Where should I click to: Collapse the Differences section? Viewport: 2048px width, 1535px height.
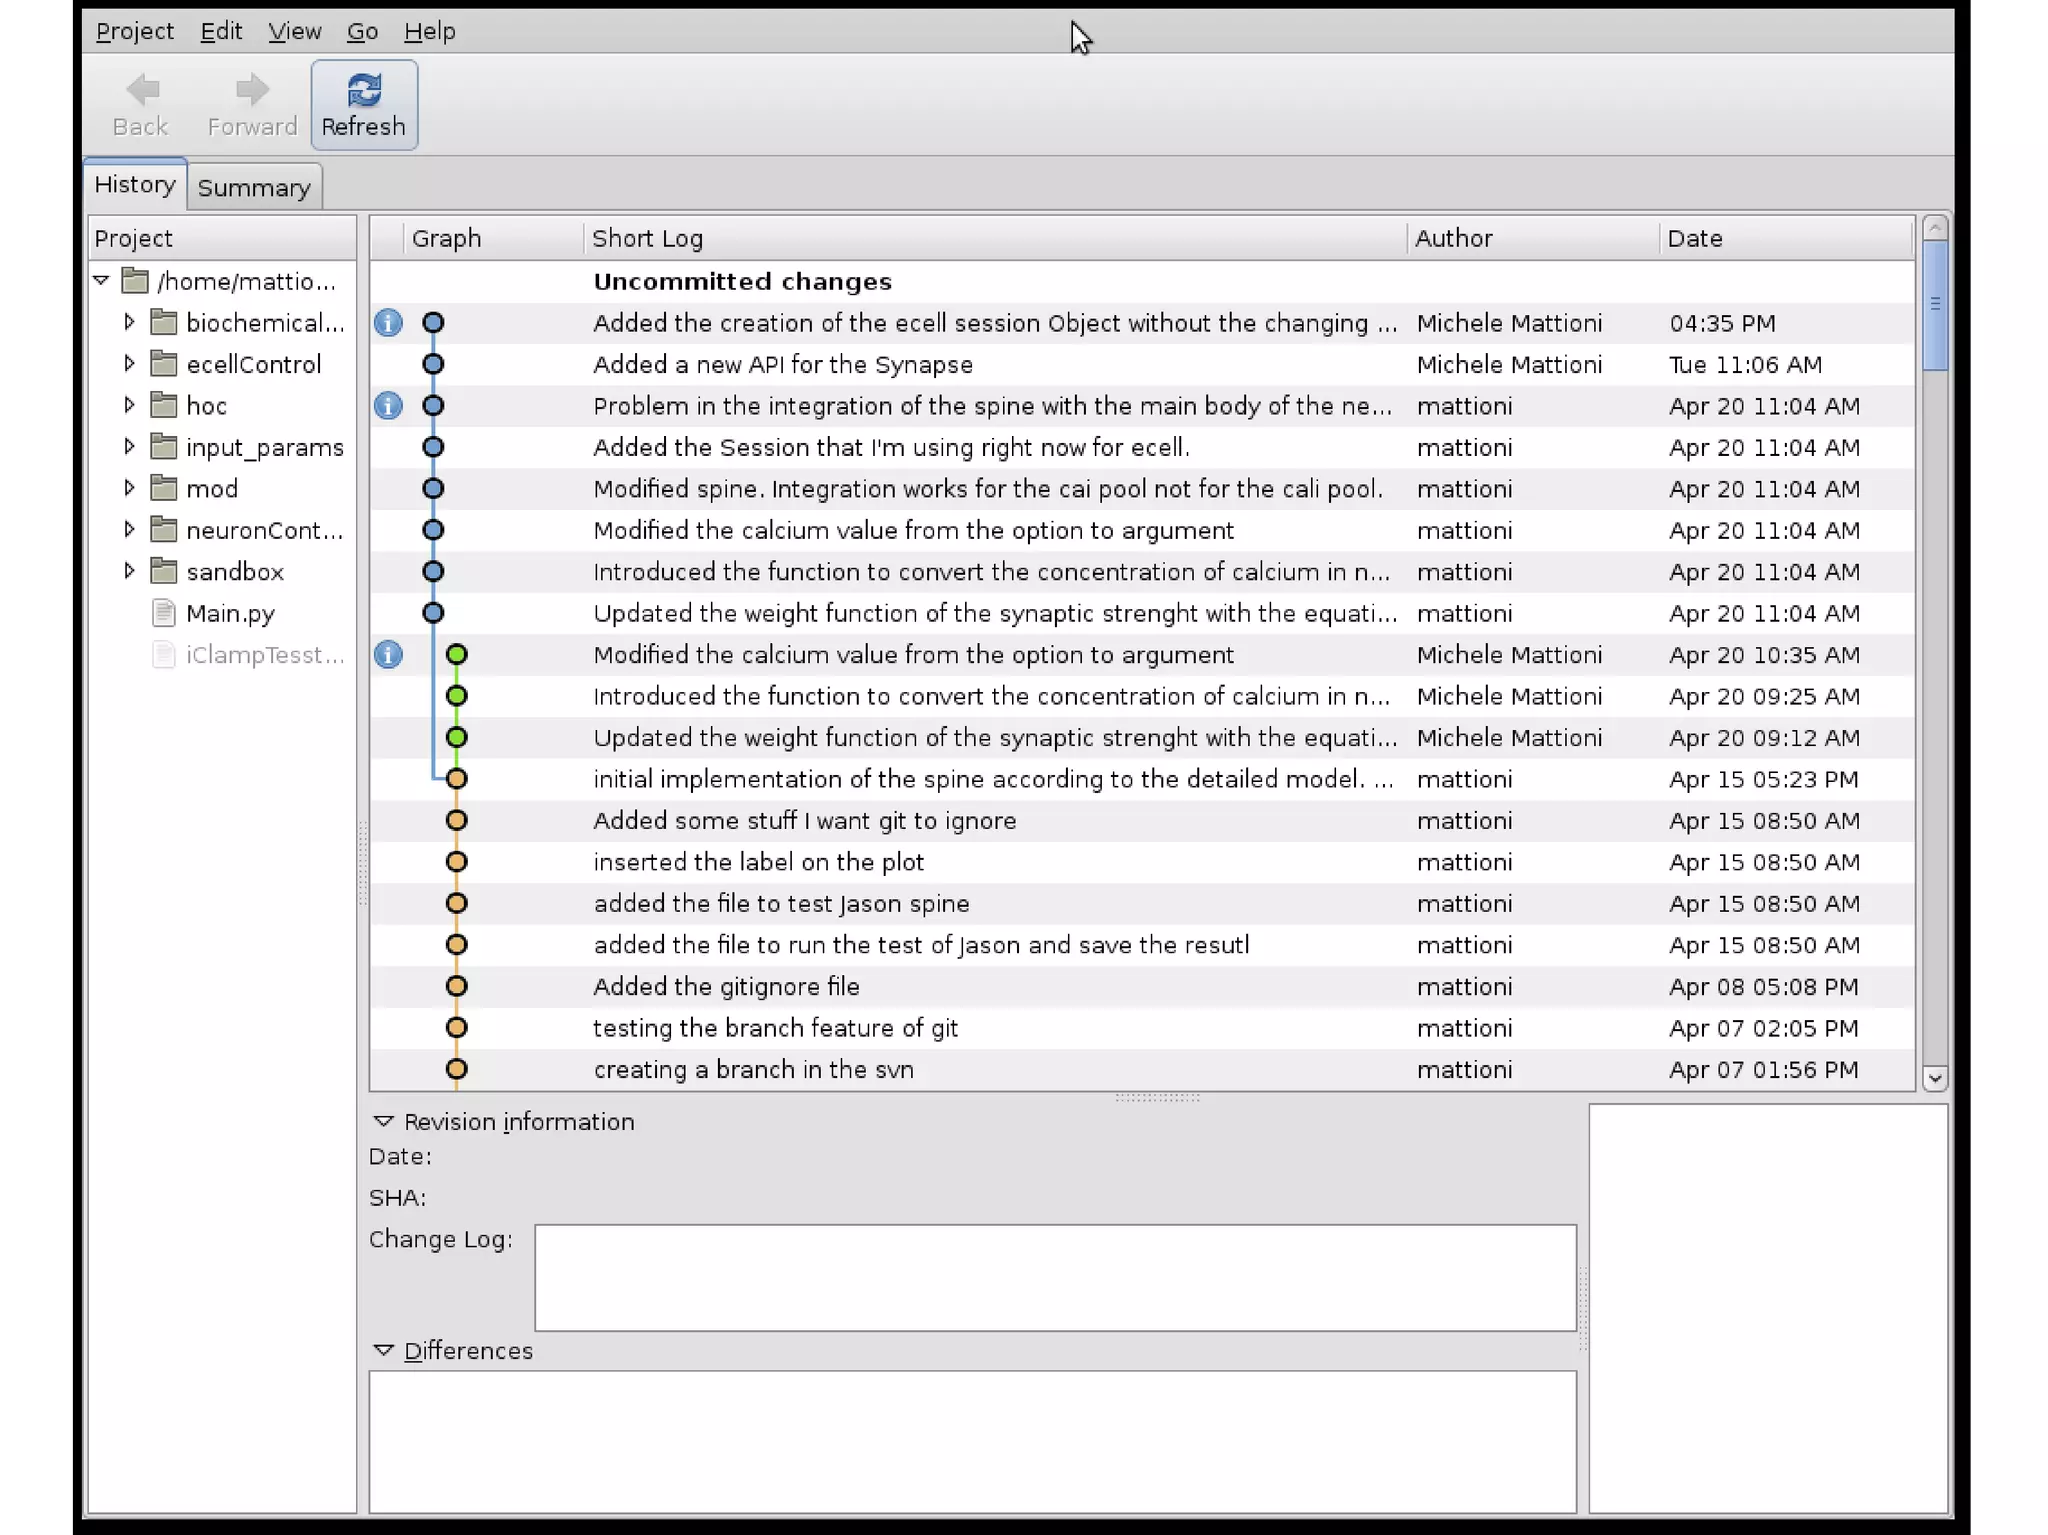383,1351
